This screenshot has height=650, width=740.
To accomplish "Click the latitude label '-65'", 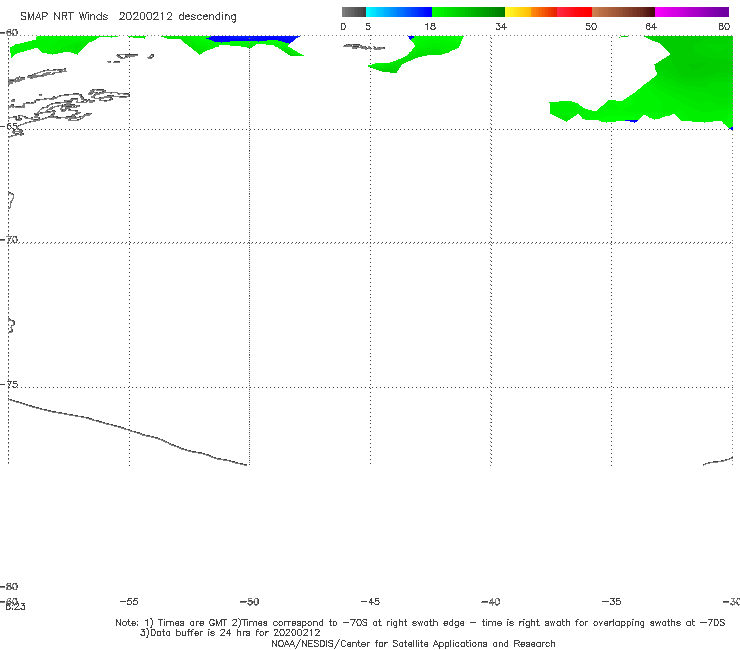I will click(9, 126).
